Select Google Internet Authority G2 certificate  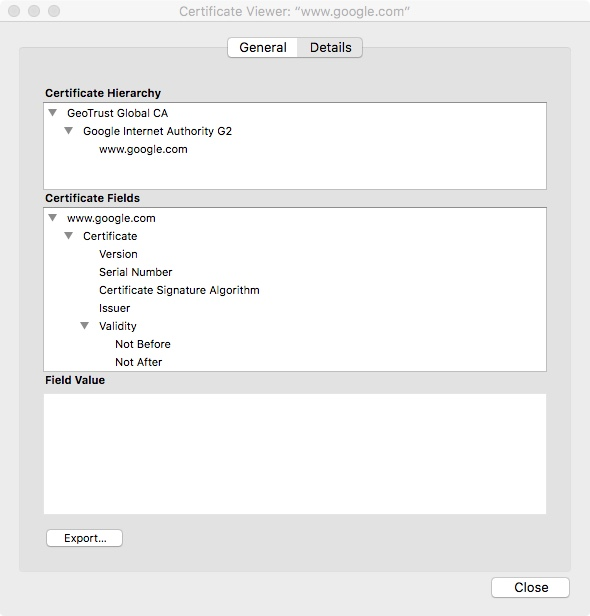click(x=157, y=131)
